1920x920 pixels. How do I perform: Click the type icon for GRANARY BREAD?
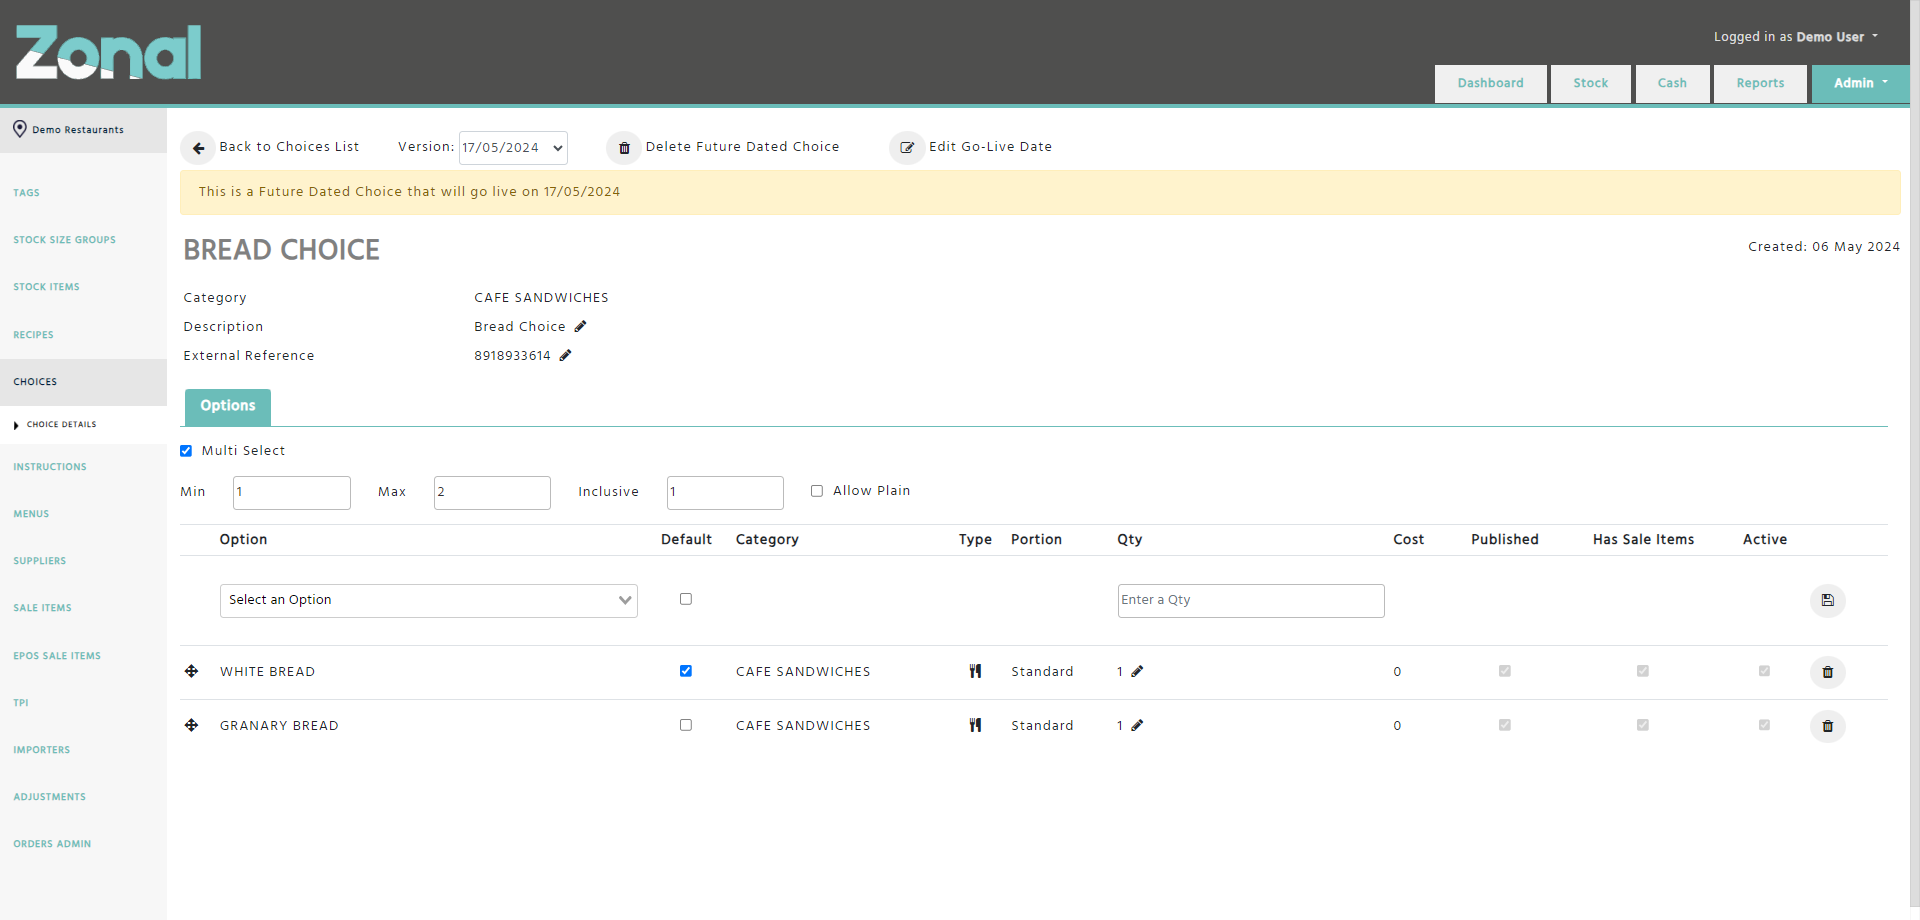pos(975,725)
